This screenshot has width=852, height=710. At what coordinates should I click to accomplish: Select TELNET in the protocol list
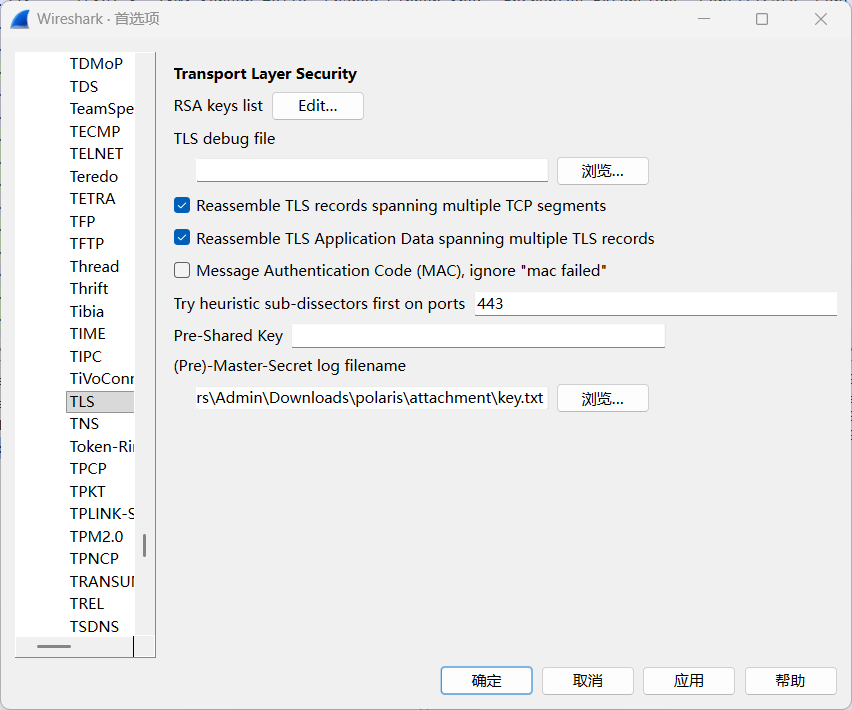(x=96, y=154)
